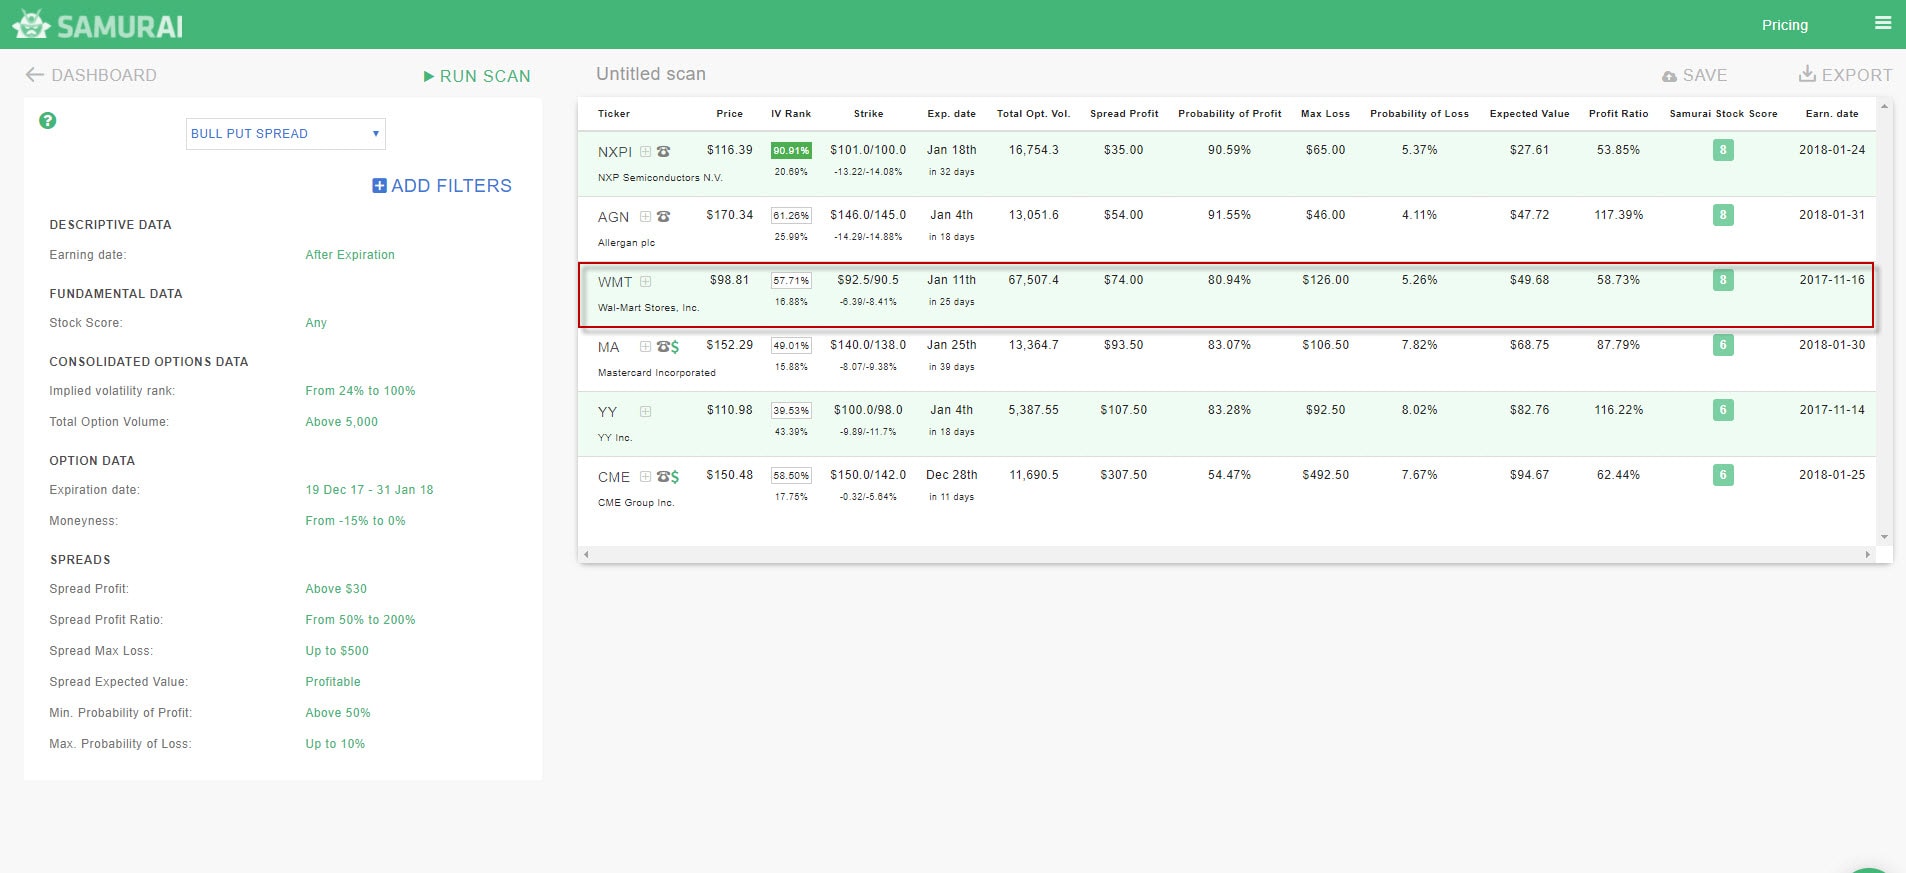Click ADD FILTERS

click(442, 186)
